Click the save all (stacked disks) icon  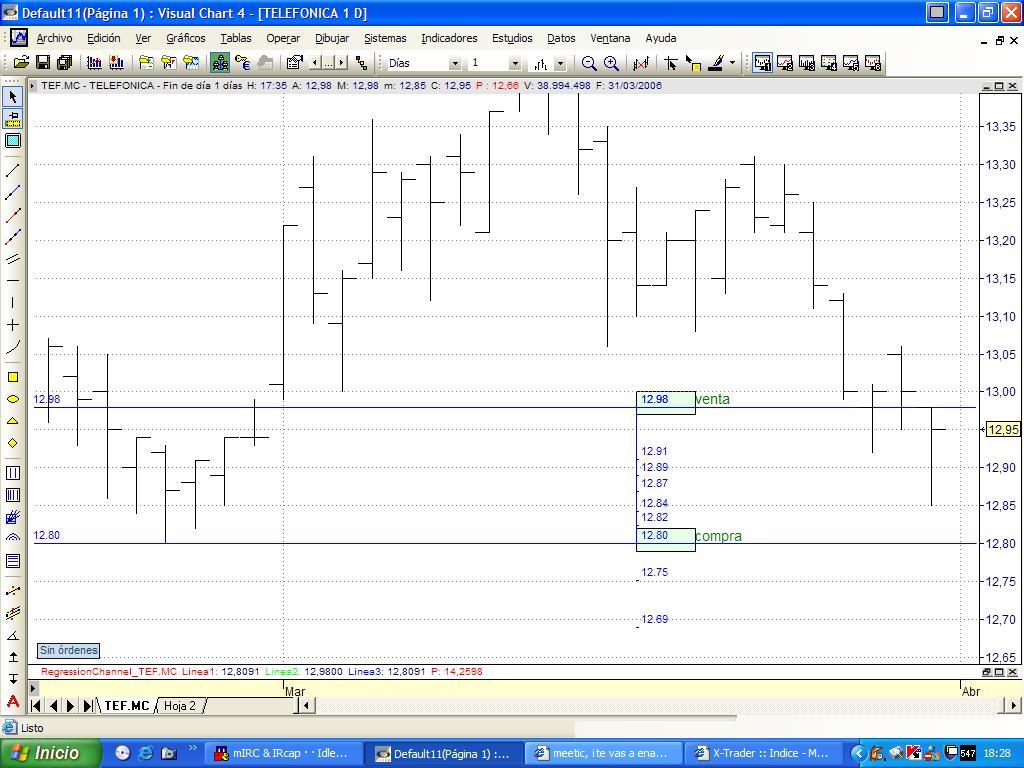pyautogui.click(x=64, y=63)
